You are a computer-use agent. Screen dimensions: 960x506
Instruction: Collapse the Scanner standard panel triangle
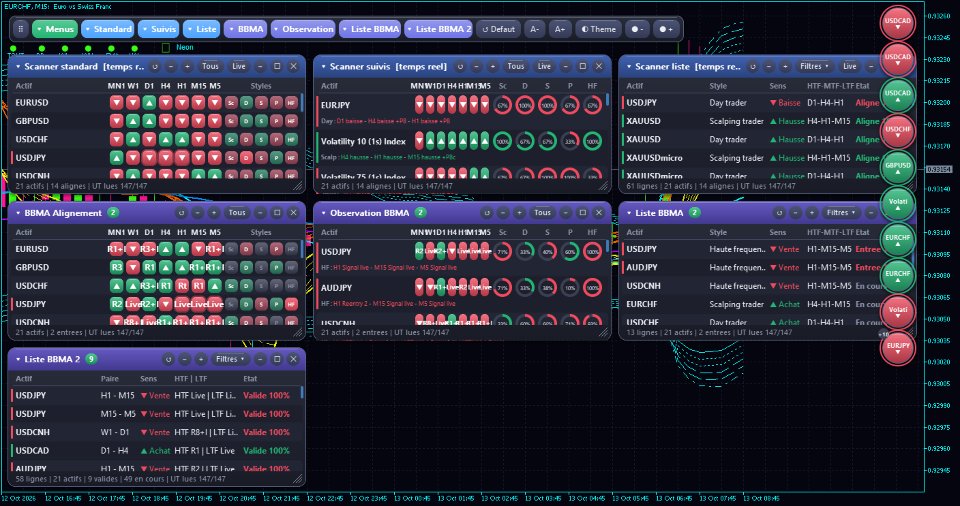[18, 66]
